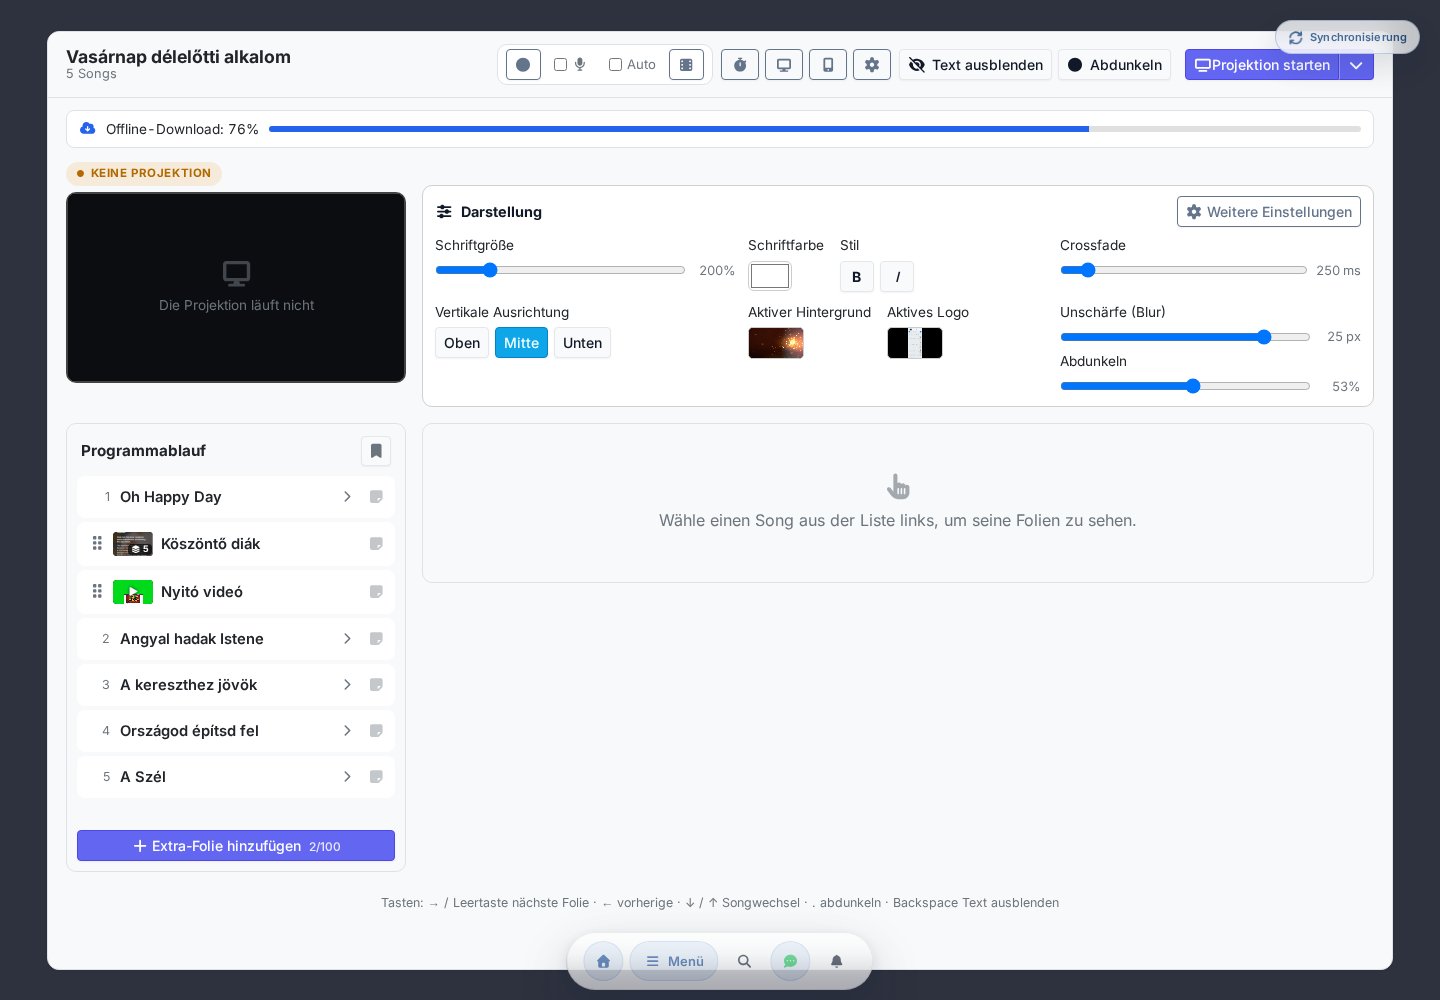Open the Menü item in dock

674,961
